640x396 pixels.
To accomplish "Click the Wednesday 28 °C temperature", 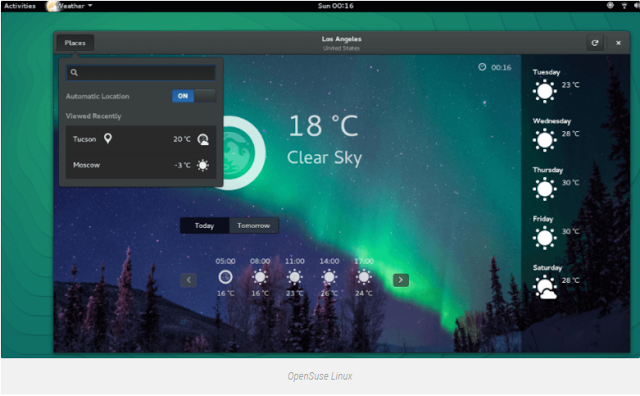I will point(571,134).
